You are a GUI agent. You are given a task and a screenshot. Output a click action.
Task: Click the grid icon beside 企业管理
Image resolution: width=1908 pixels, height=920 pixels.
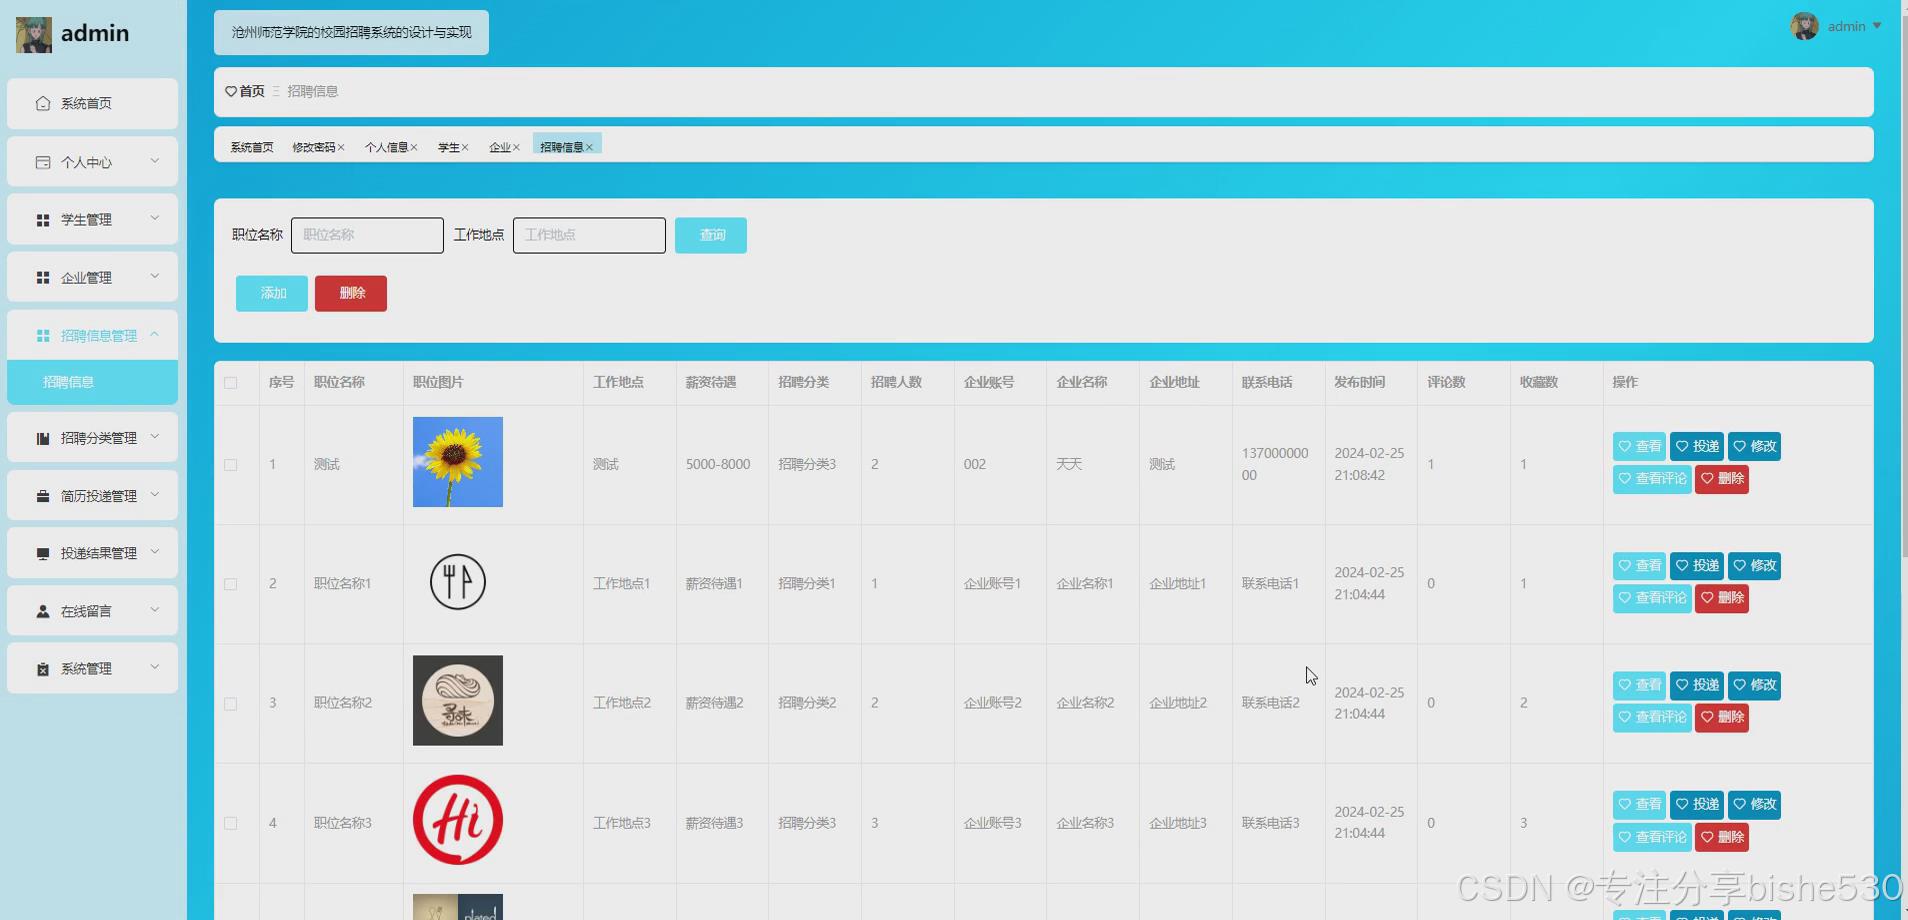pyautogui.click(x=43, y=278)
